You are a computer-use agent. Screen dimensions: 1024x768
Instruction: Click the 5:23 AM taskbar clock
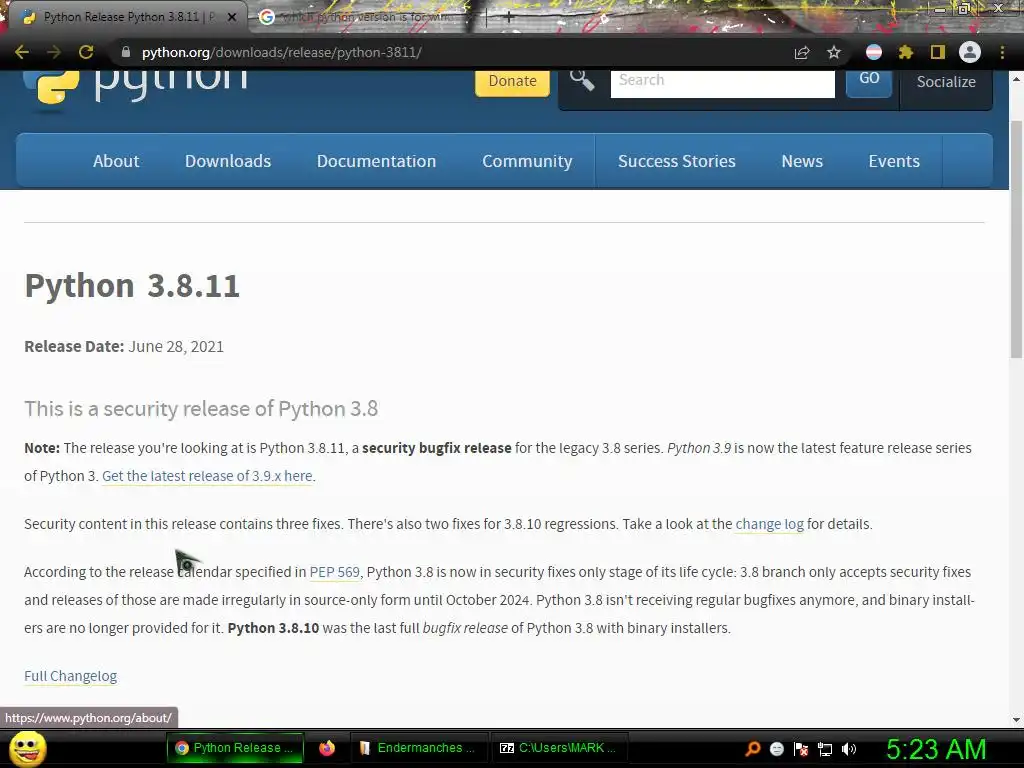point(936,748)
